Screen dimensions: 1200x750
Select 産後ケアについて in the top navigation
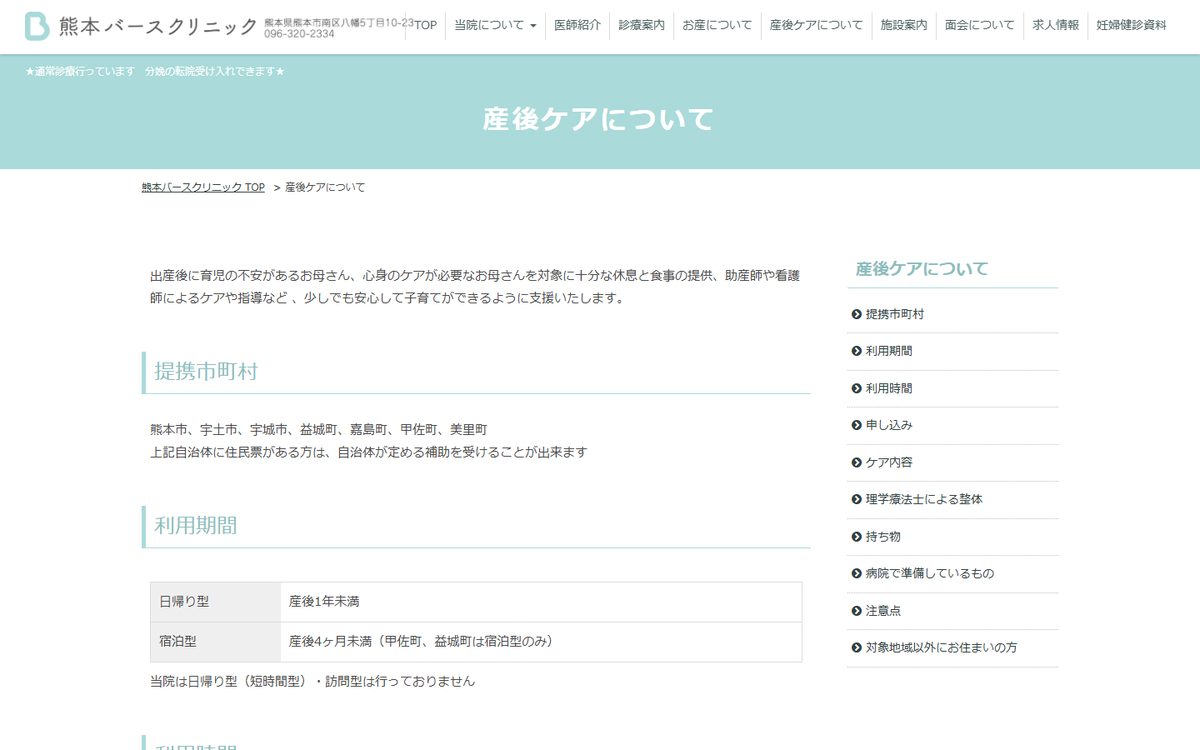click(x=816, y=25)
